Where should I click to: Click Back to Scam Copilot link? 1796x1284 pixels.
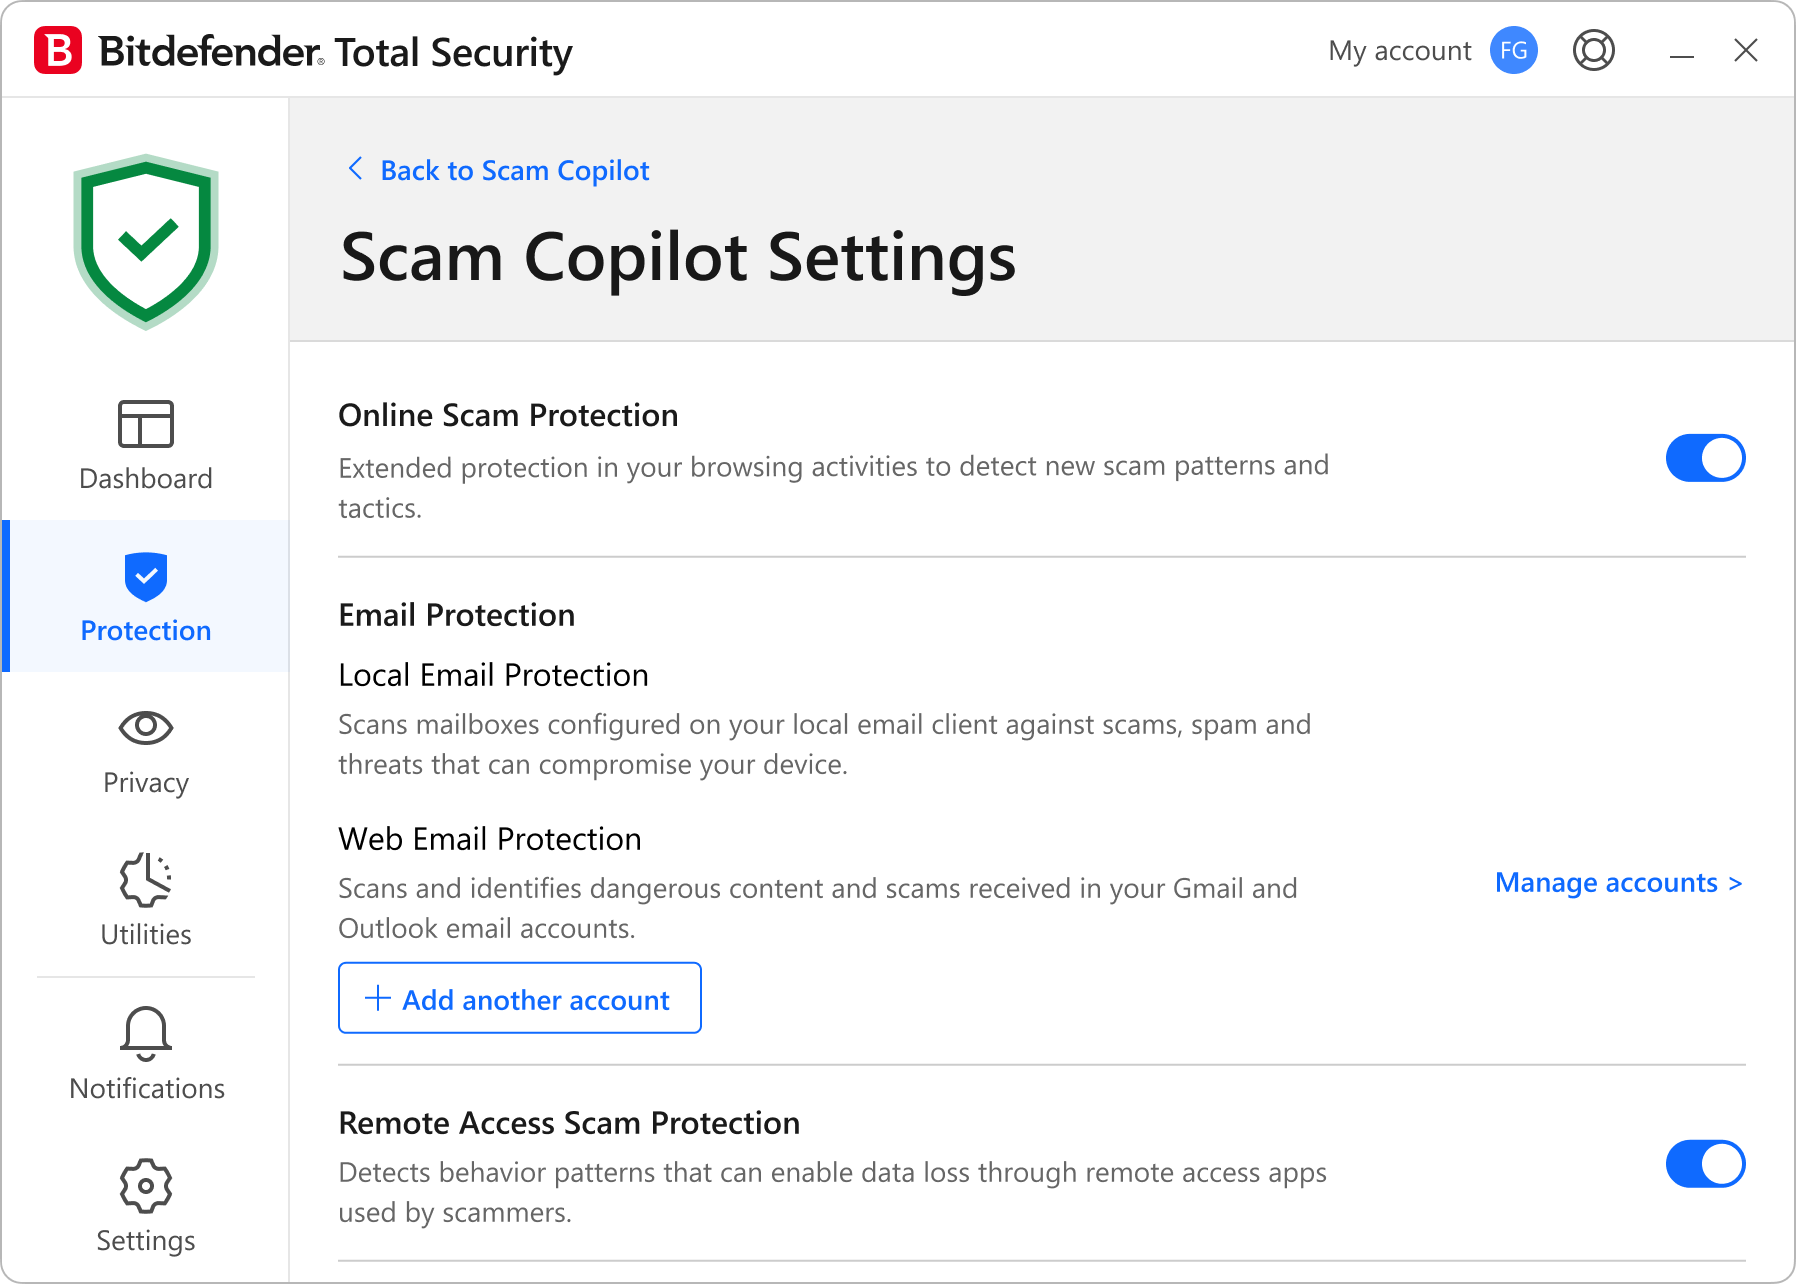click(x=513, y=169)
